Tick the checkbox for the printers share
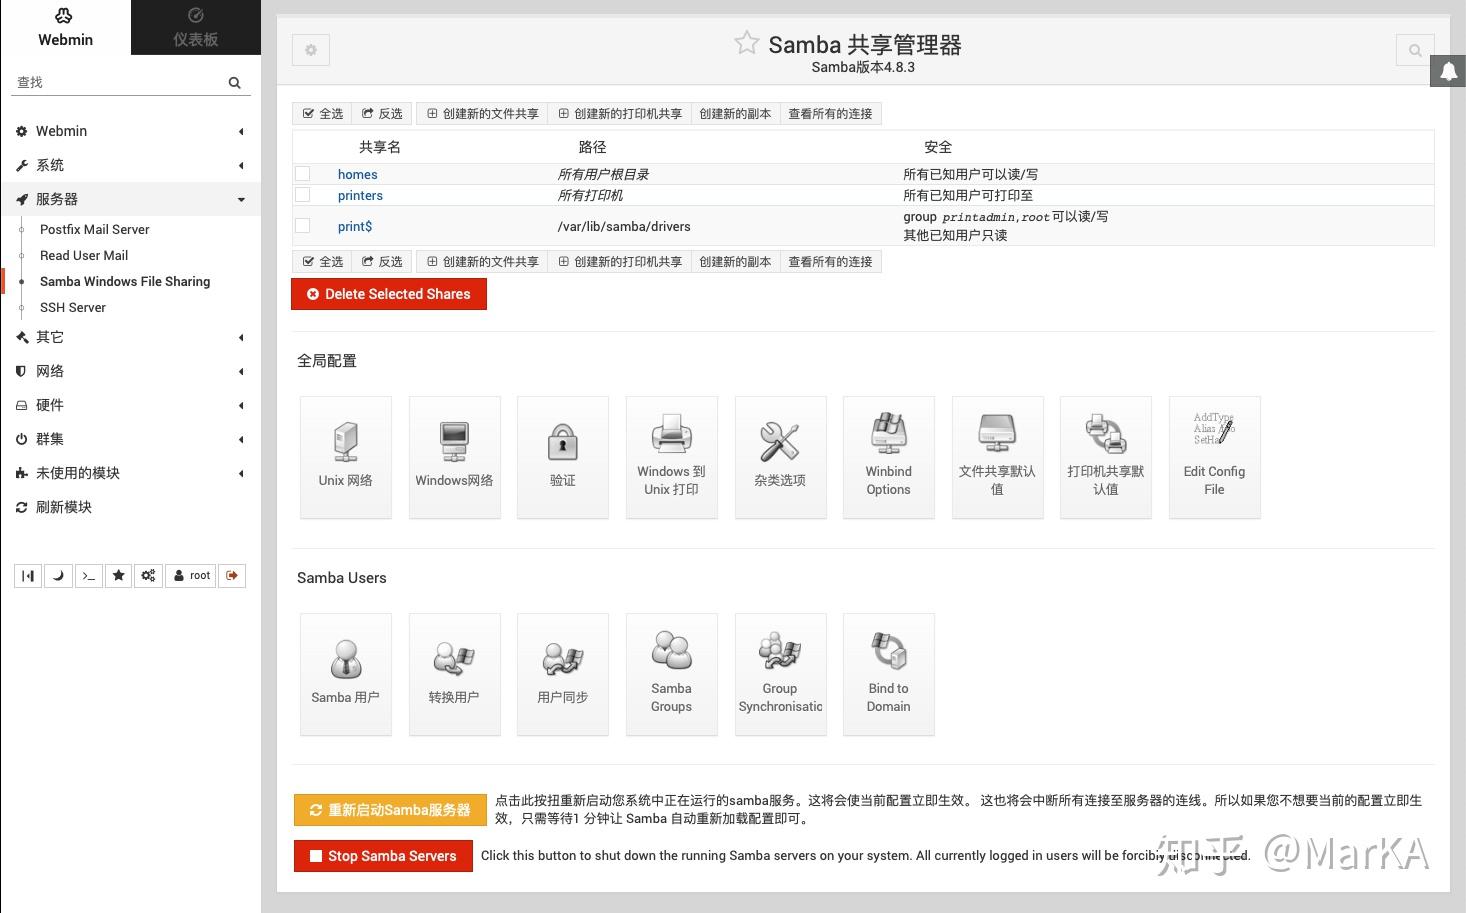Viewport: 1466px width, 913px height. click(x=303, y=195)
